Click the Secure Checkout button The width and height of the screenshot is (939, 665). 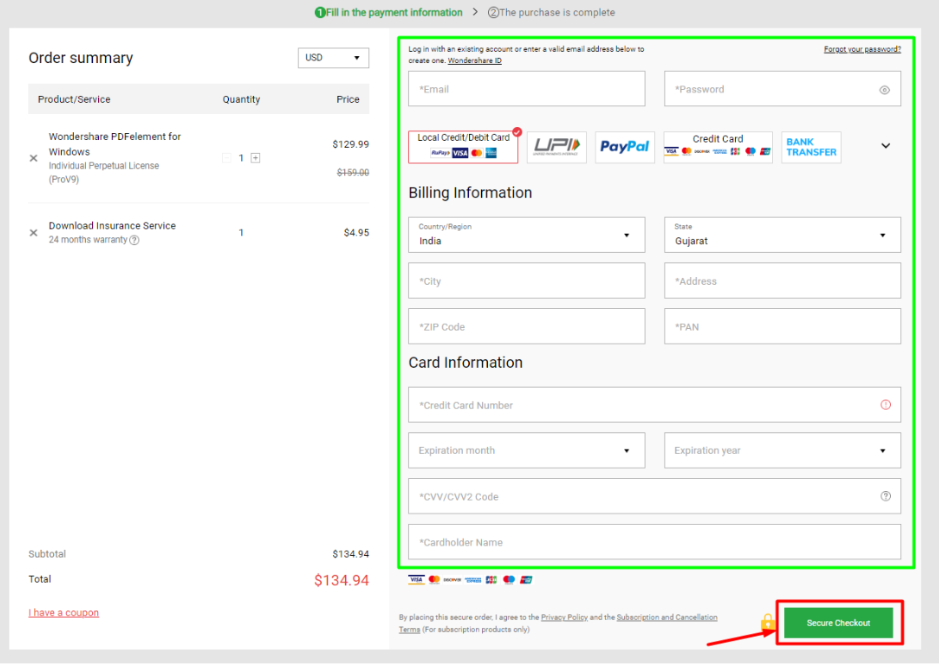tap(838, 623)
